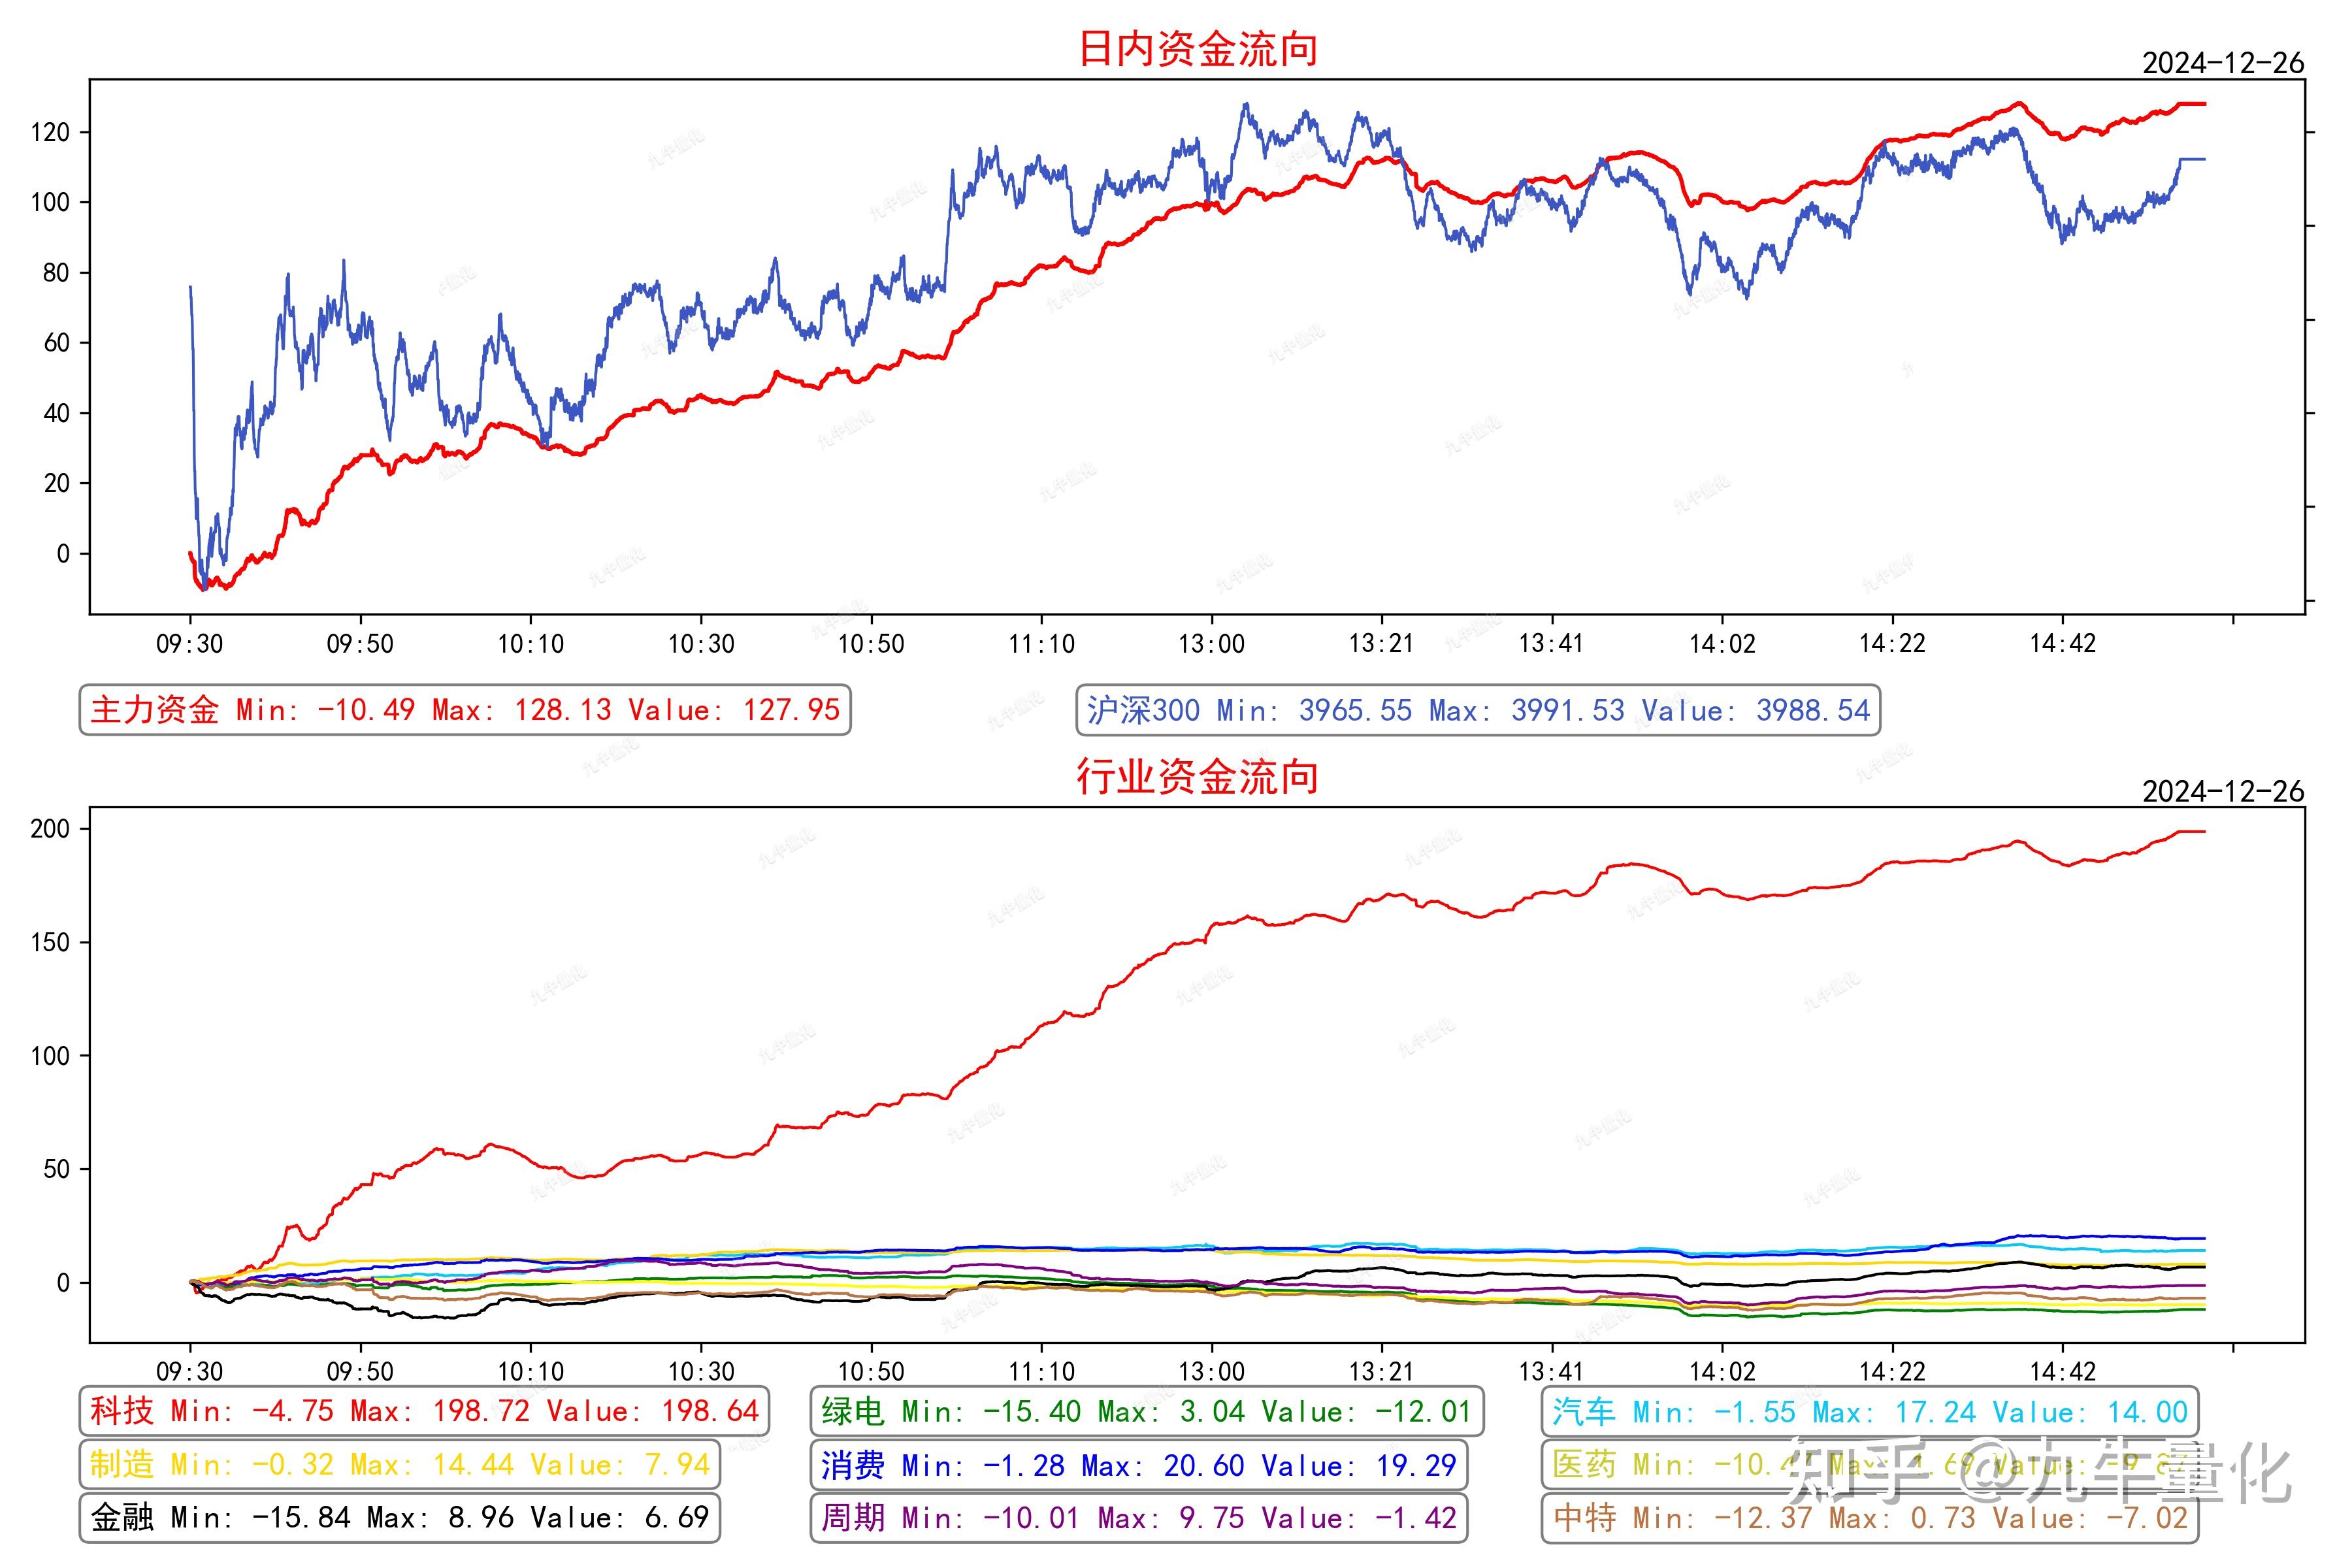Click the 40 y-axis label in the top chart
This screenshot has width=2352, height=1568.
57,413
